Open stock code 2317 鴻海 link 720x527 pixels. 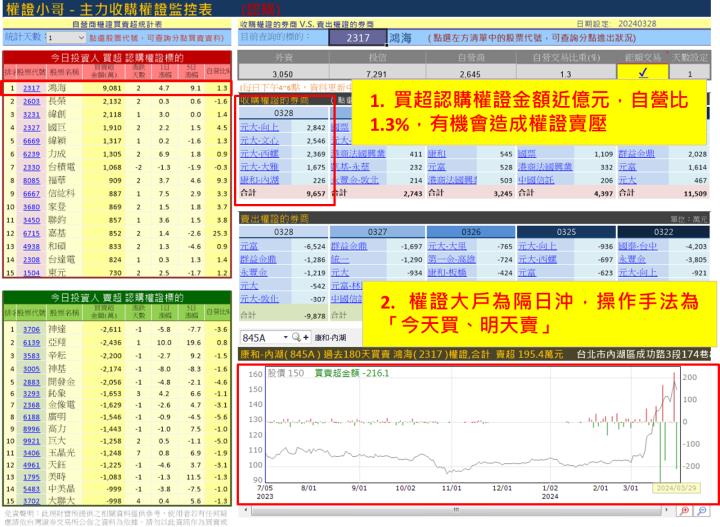pos(32,88)
